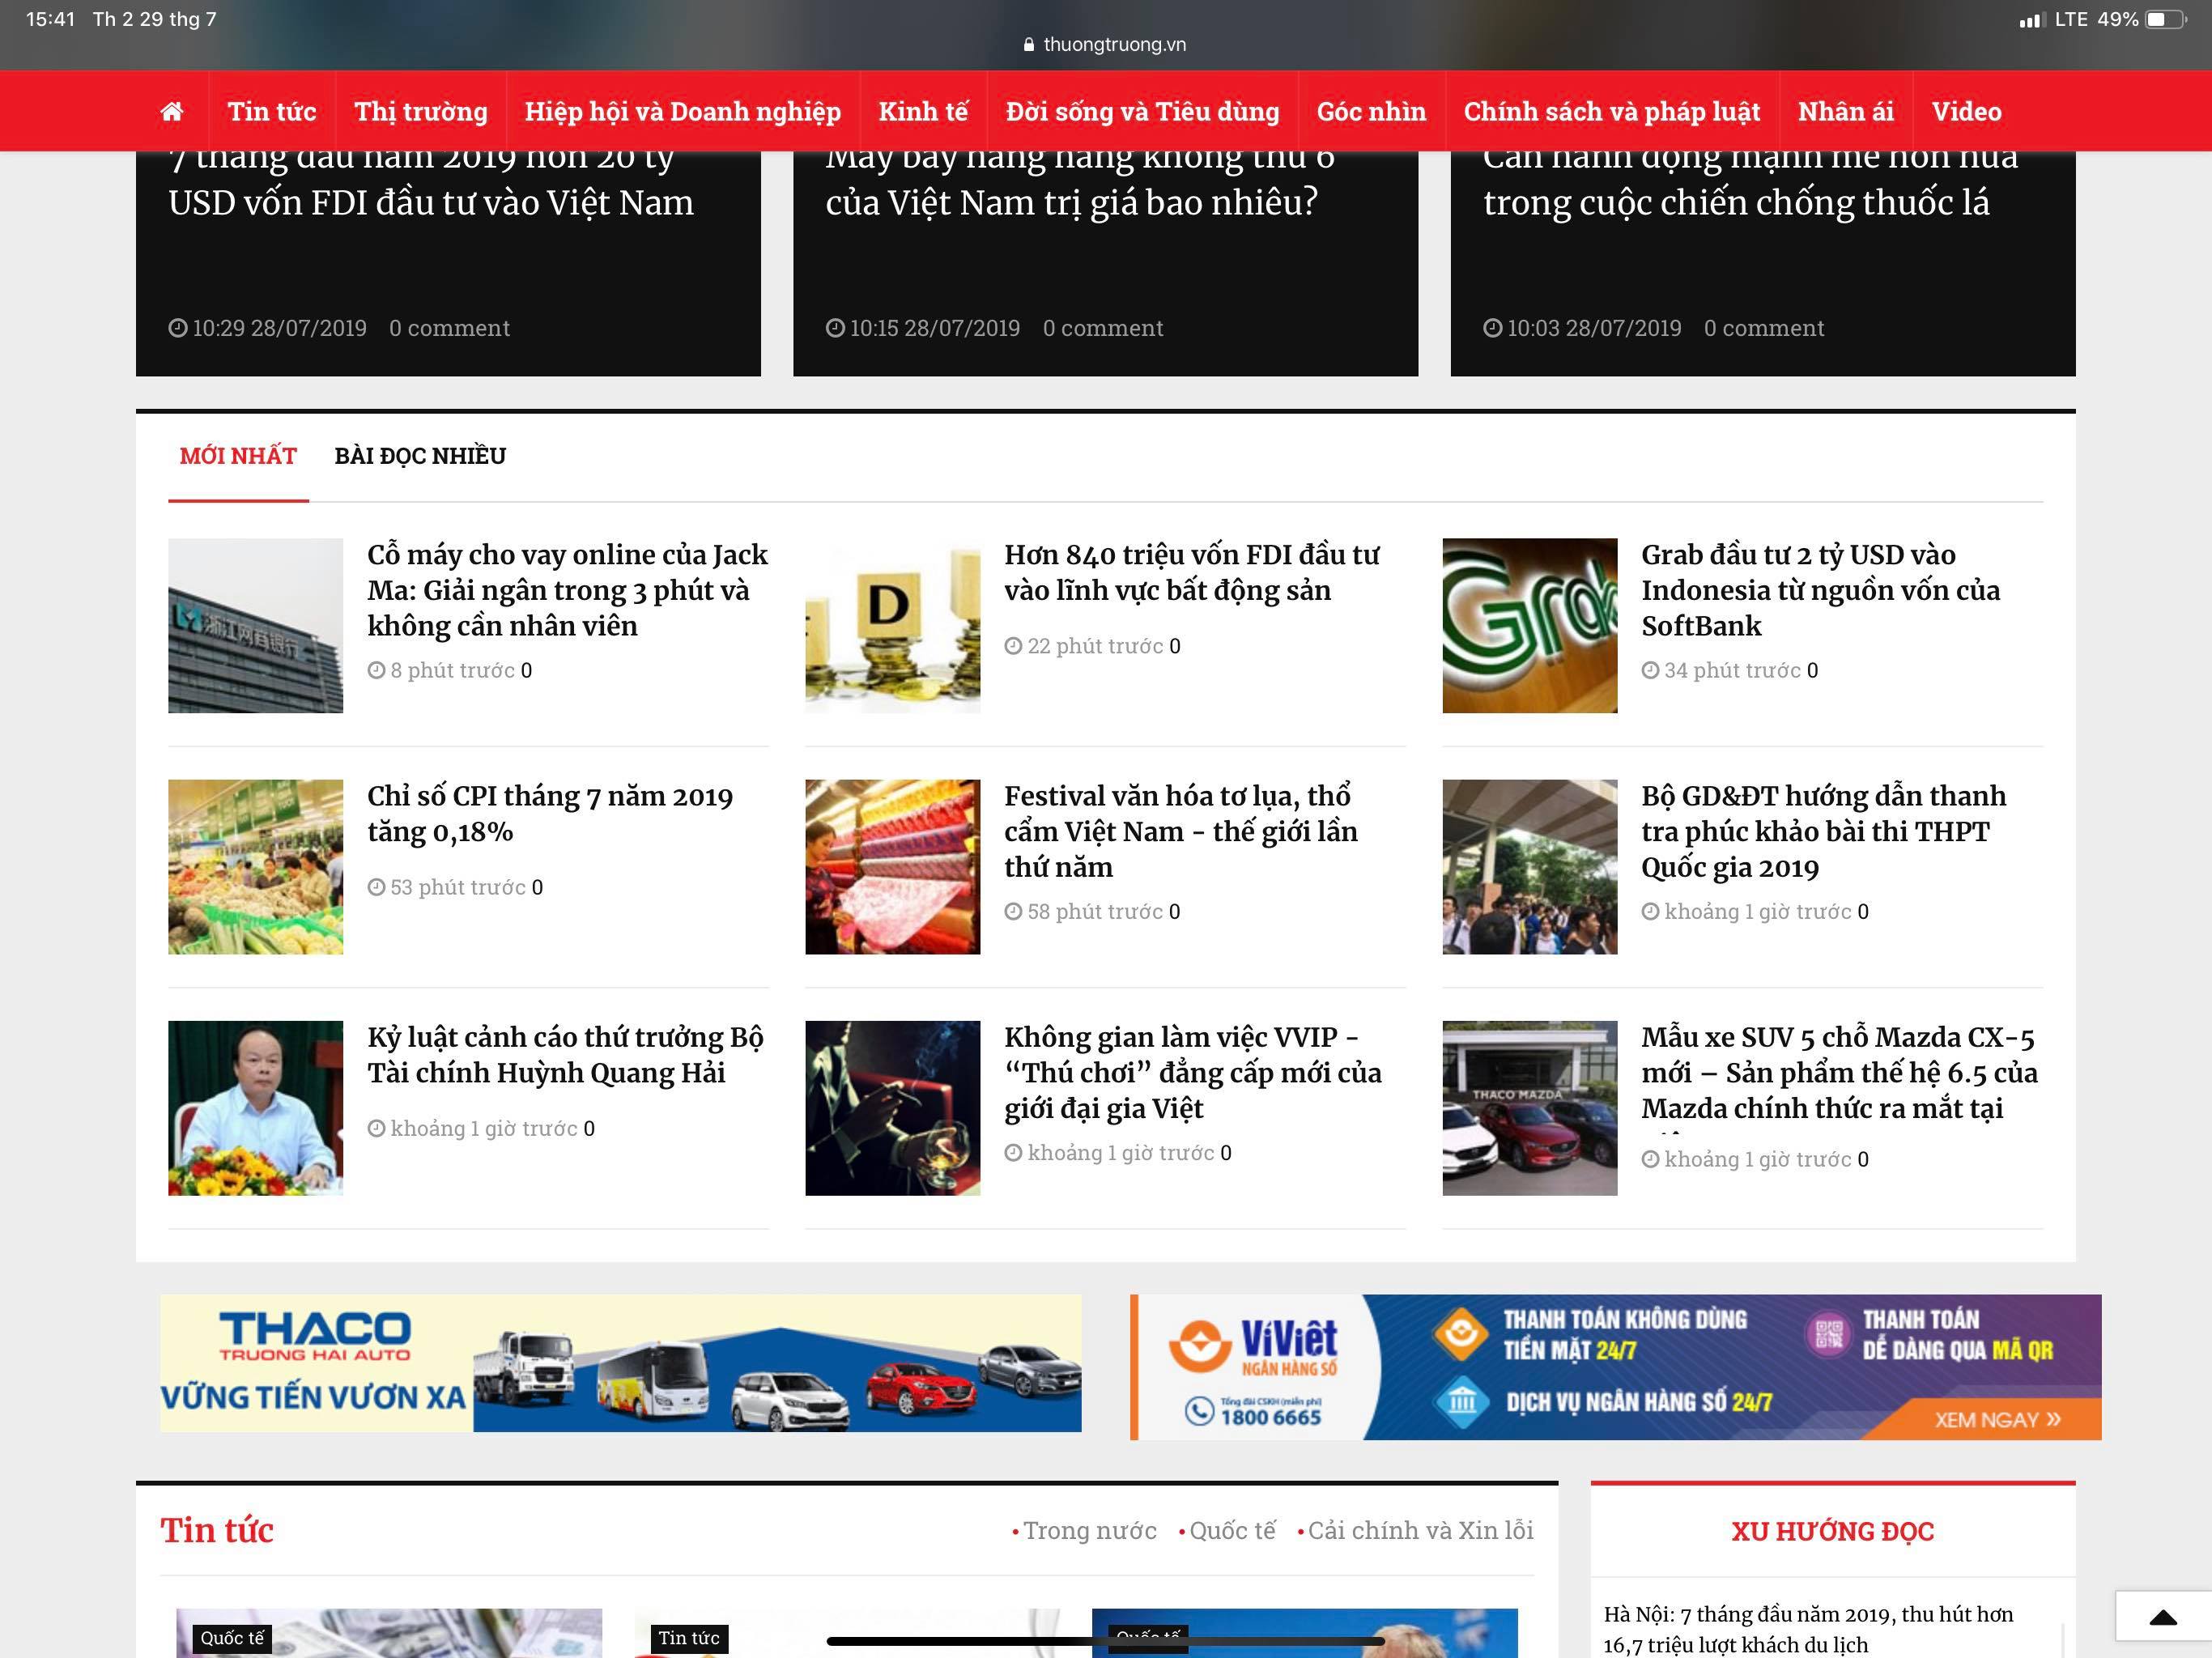The height and width of the screenshot is (1658, 2212).
Task: Switch to 'BÀI ĐỌC NHIỀU' tab
Action: [420, 456]
